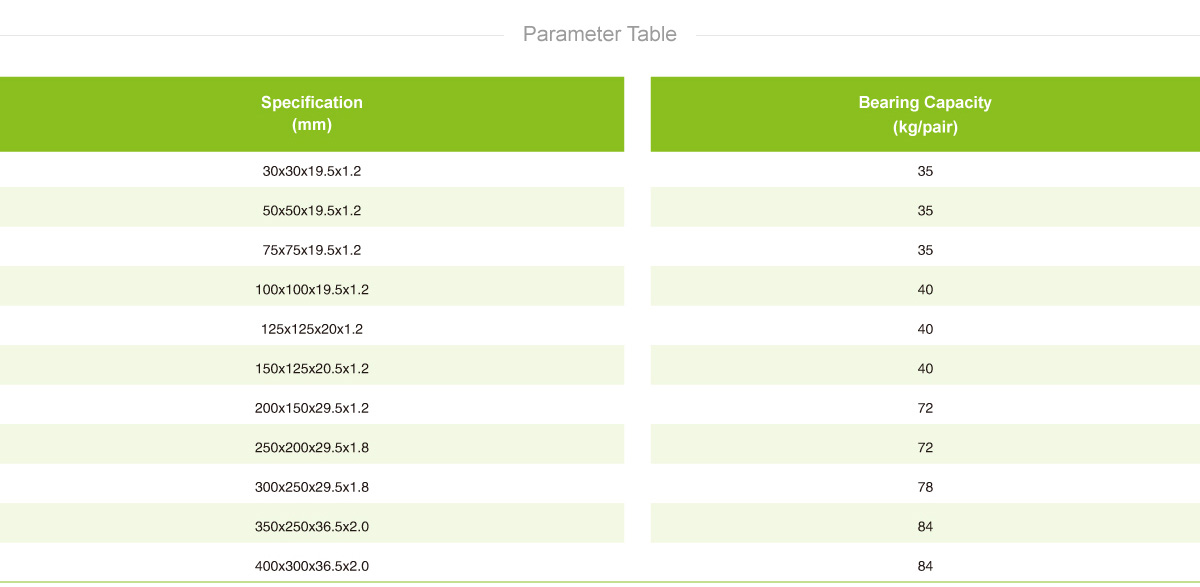Select the 30x30x19.5x1.2 specification cell
Screen dimensions: 1200x587
tap(312, 171)
